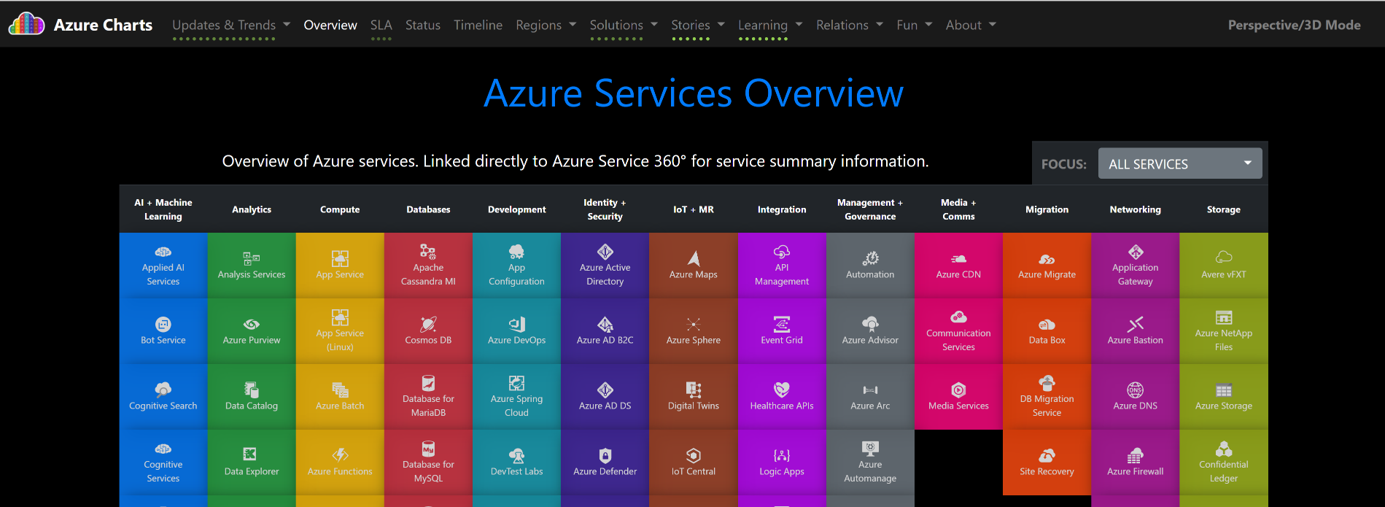This screenshot has height=507, width=1385.
Task: Select the Avere vFXT tile
Action: click(1224, 266)
